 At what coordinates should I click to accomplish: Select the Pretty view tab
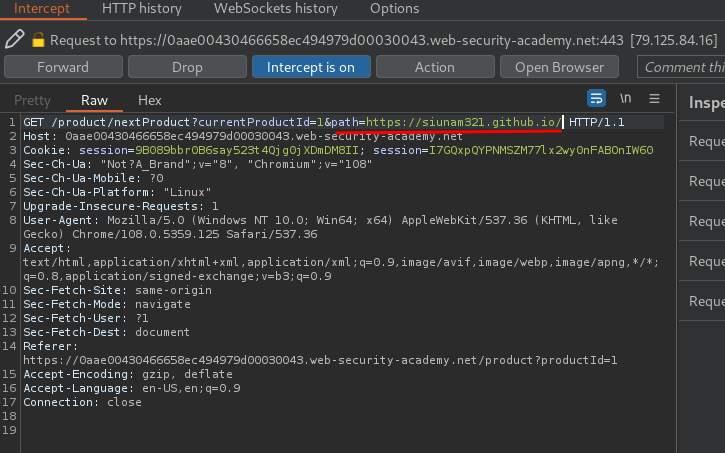click(x=32, y=100)
